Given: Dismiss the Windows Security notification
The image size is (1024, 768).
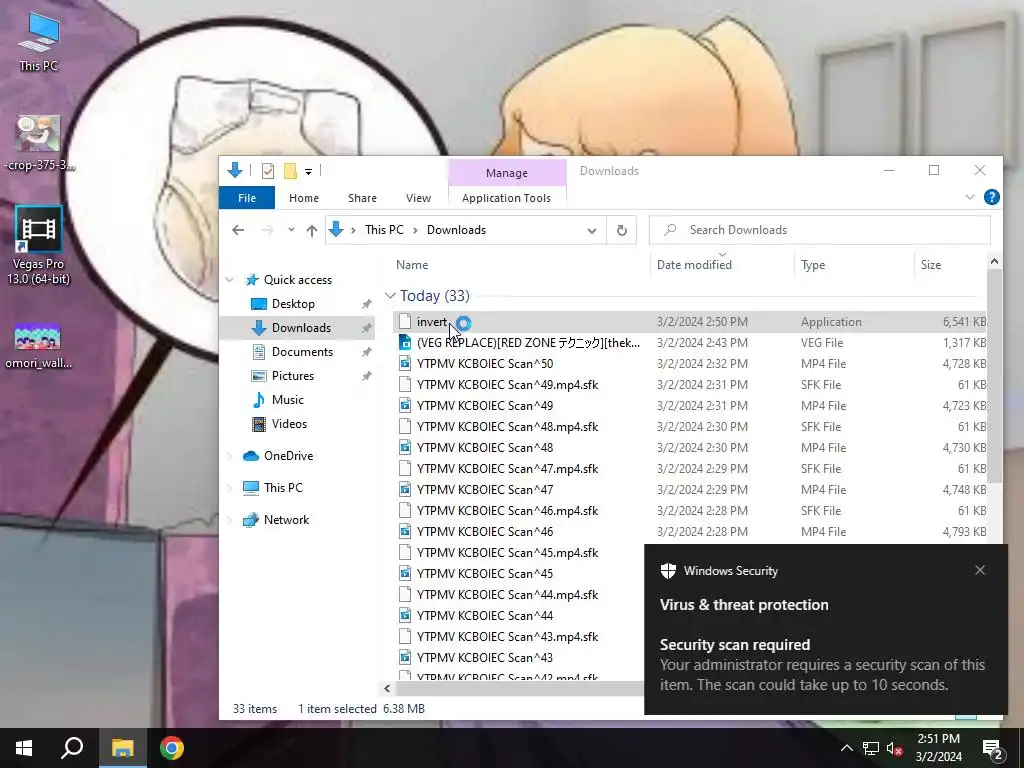Looking at the screenshot, I should point(980,570).
